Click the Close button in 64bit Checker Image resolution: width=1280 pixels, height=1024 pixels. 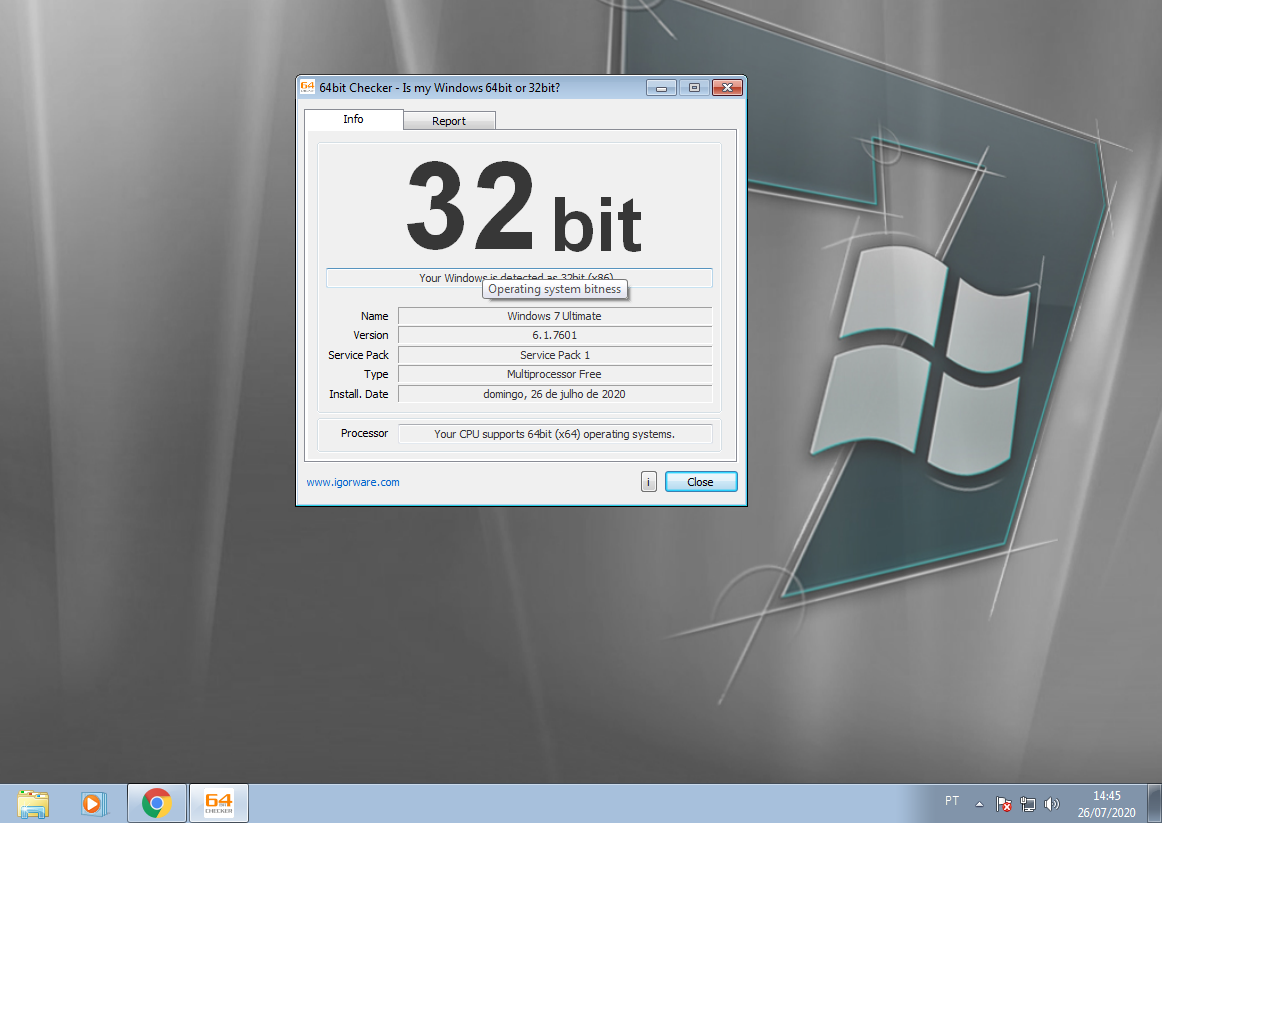[x=701, y=482]
